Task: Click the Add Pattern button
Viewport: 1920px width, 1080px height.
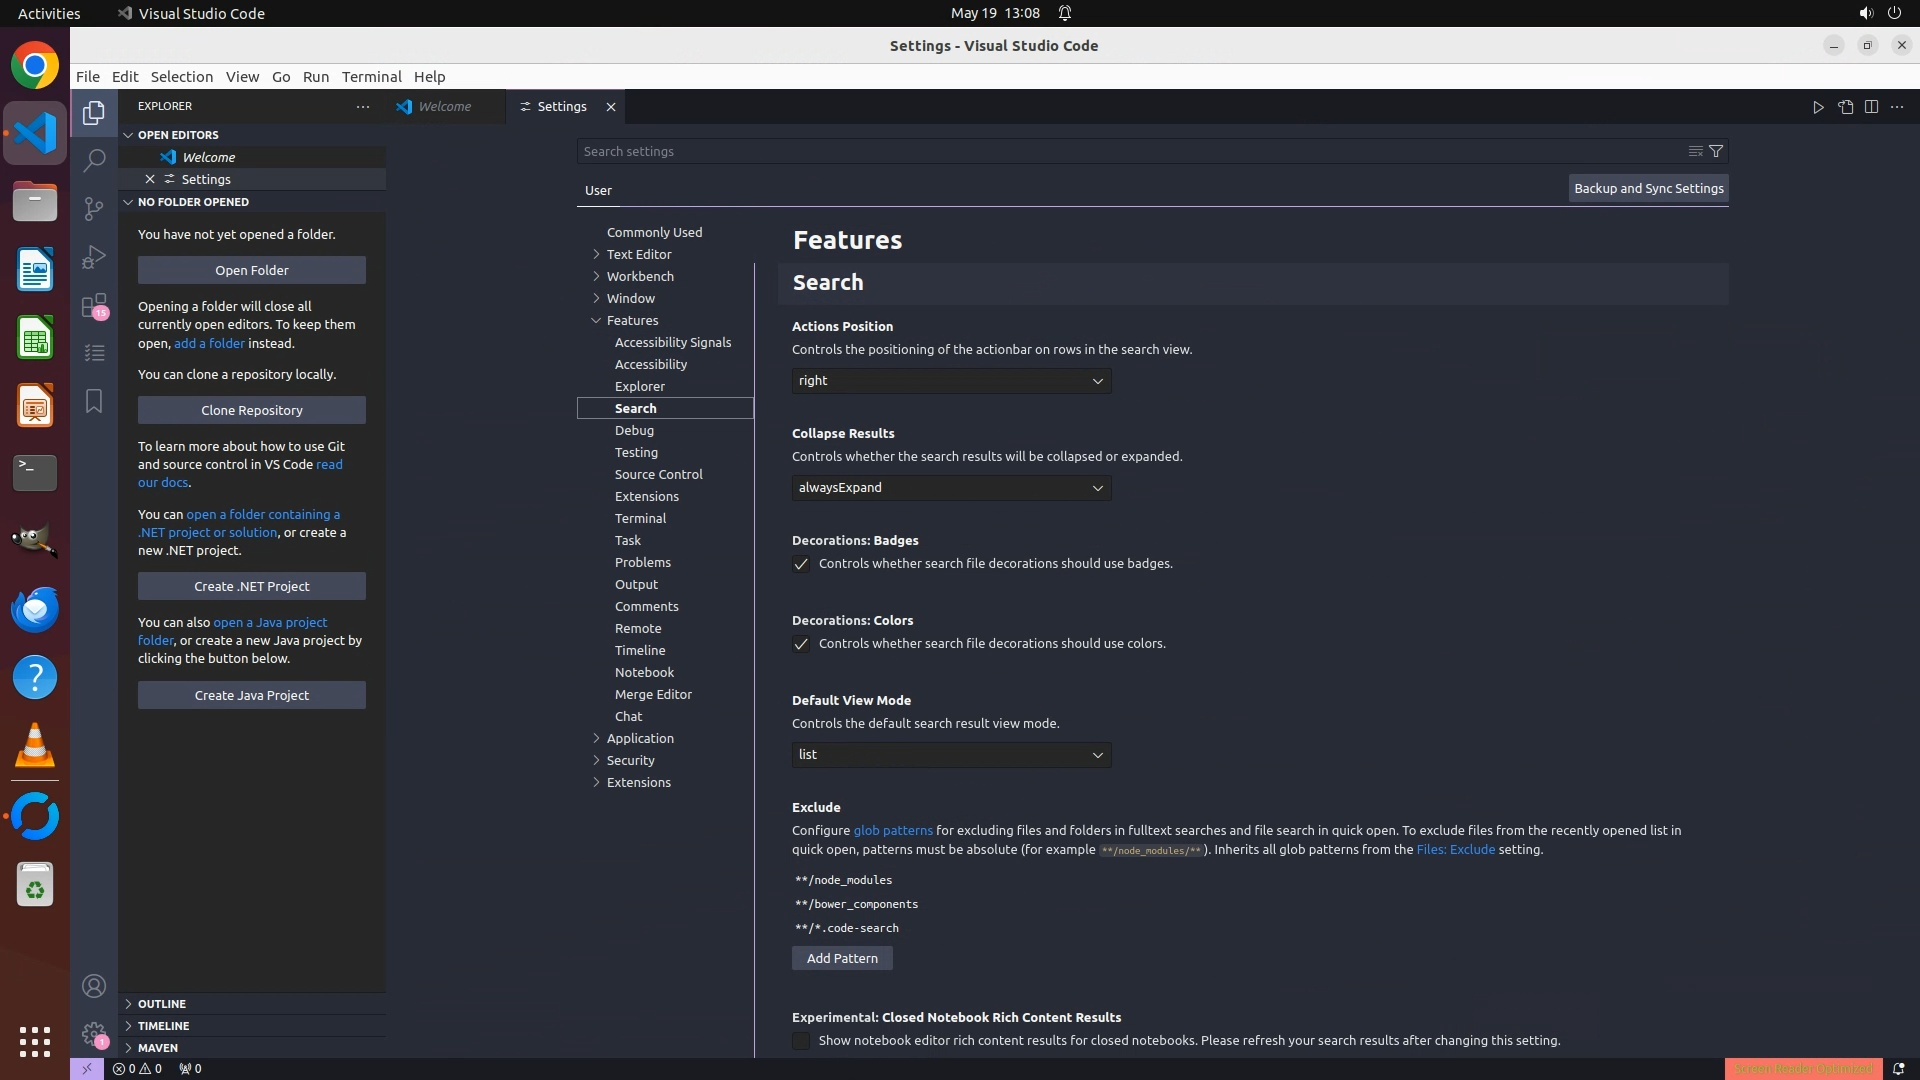Action: click(842, 958)
